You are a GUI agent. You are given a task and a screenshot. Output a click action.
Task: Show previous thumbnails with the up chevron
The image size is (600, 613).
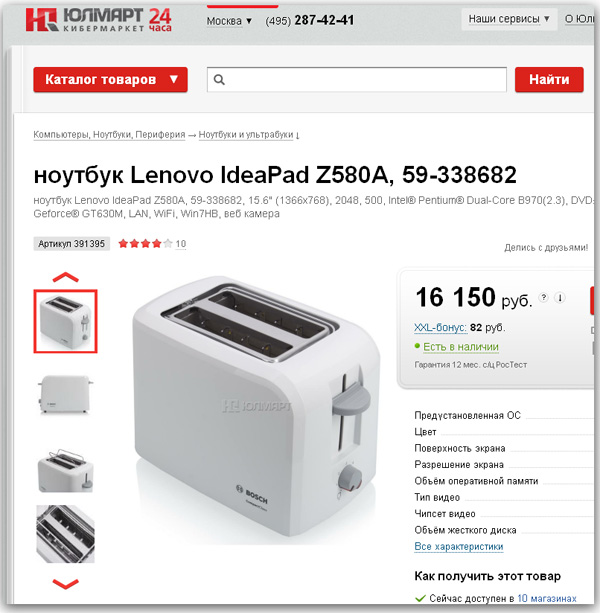(x=66, y=277)
